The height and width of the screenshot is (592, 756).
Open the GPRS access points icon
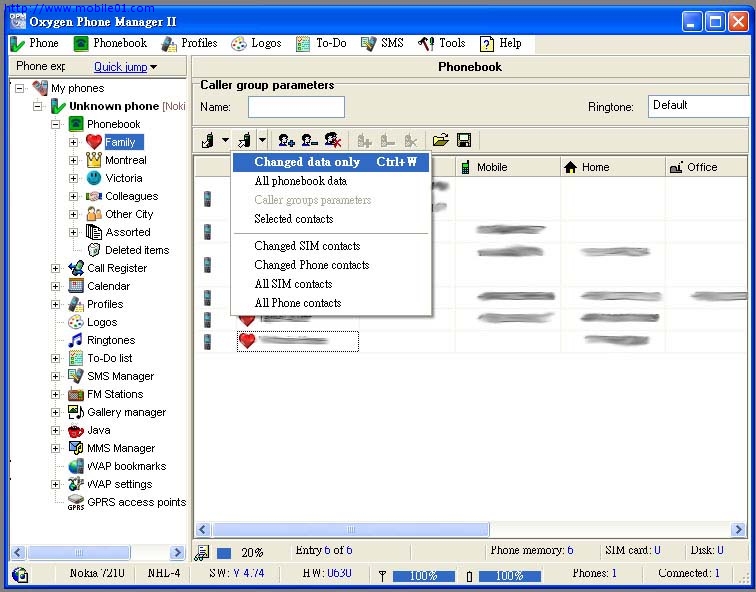pos(76,502)
